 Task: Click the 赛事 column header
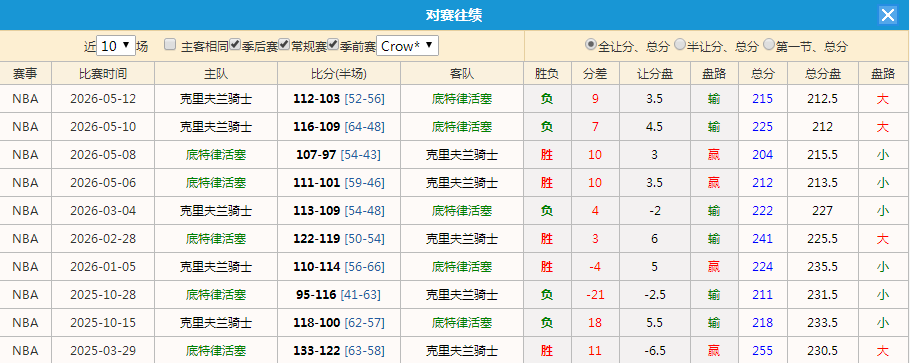tap(26, 74)
